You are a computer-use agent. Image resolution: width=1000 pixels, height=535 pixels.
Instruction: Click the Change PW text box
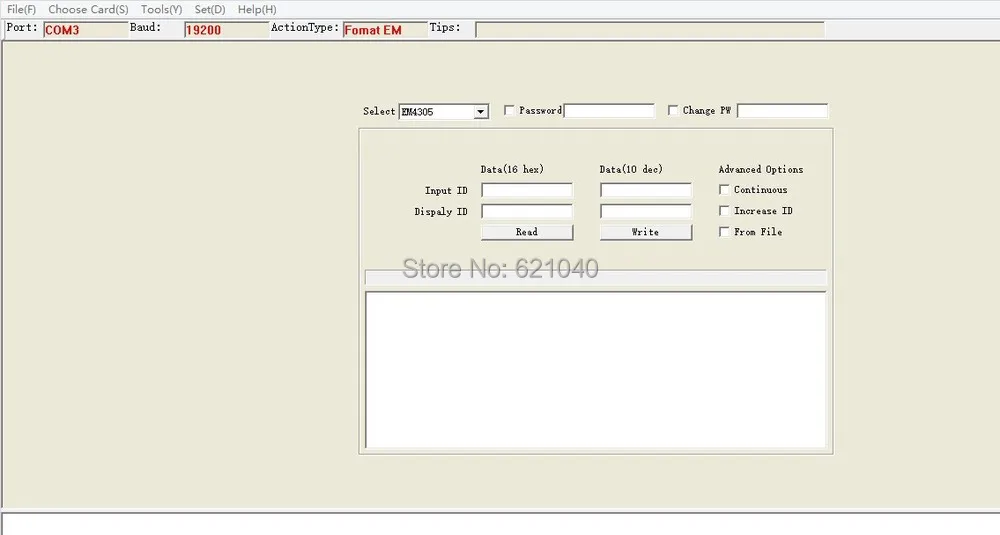pos(783,111)
